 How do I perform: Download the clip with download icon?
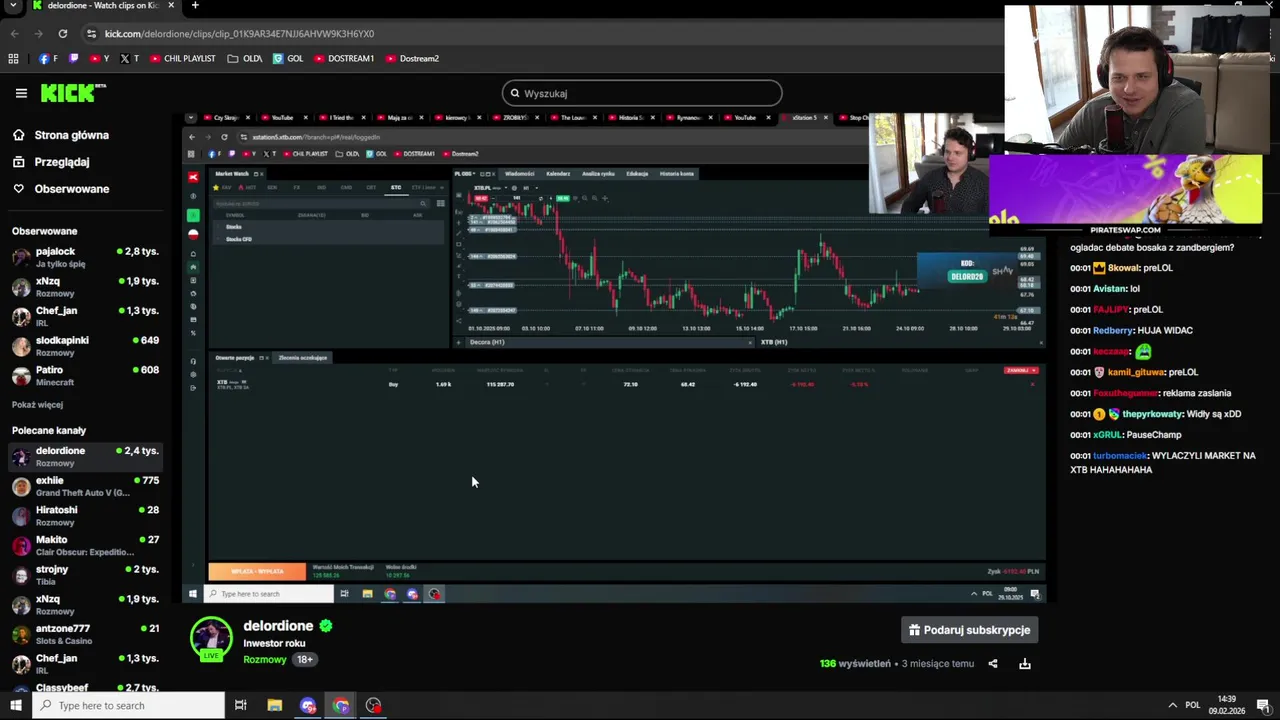[x=1025, y=664]
